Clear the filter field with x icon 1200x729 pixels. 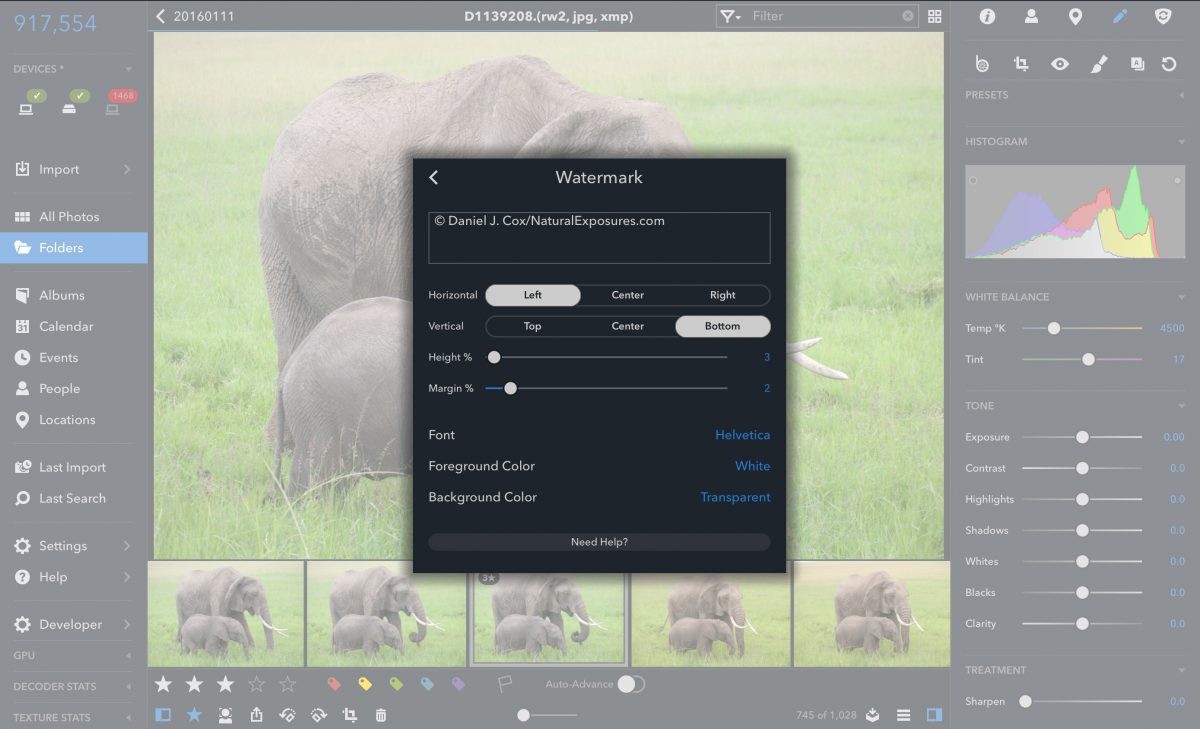pos(908,16)
